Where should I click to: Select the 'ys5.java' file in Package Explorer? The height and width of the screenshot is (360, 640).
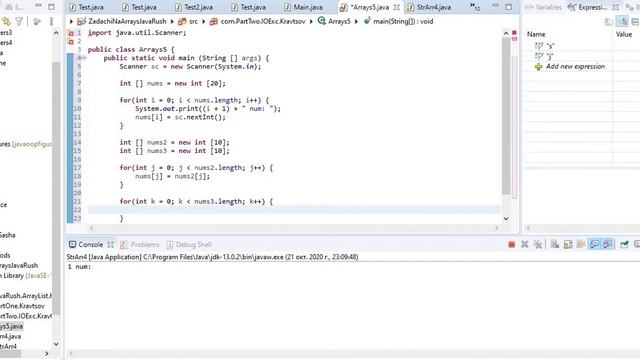point(11,326)
